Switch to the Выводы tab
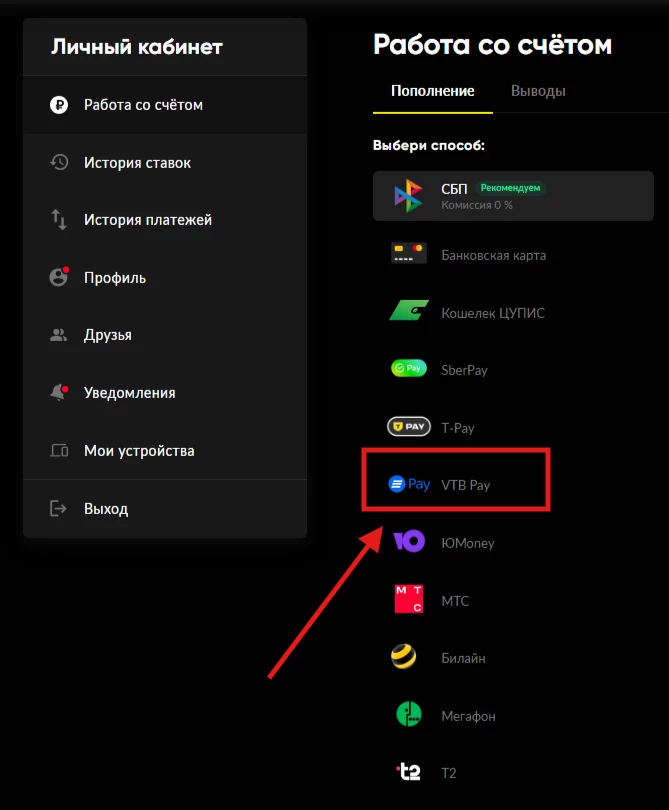This screenshot has width=669, height=810. [538, 91]
